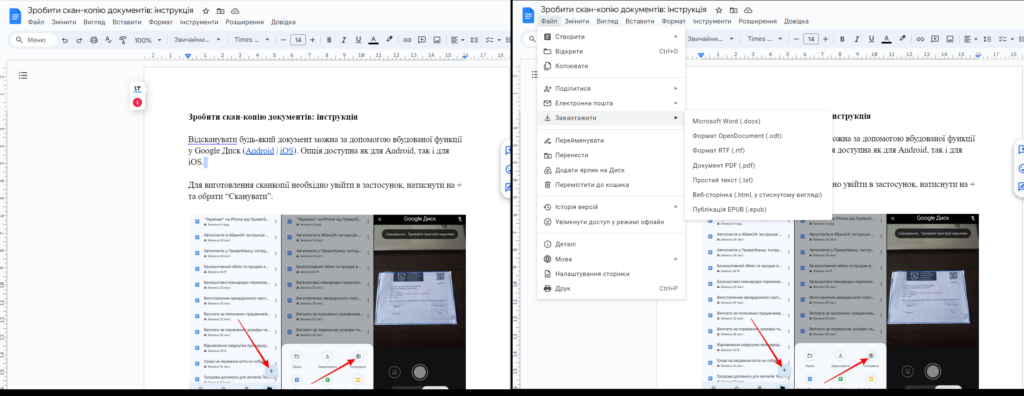Screen dimensions: 1024x396
Task: Star the document in the right window
Action: pyautogui.click(x=719, y=11)
